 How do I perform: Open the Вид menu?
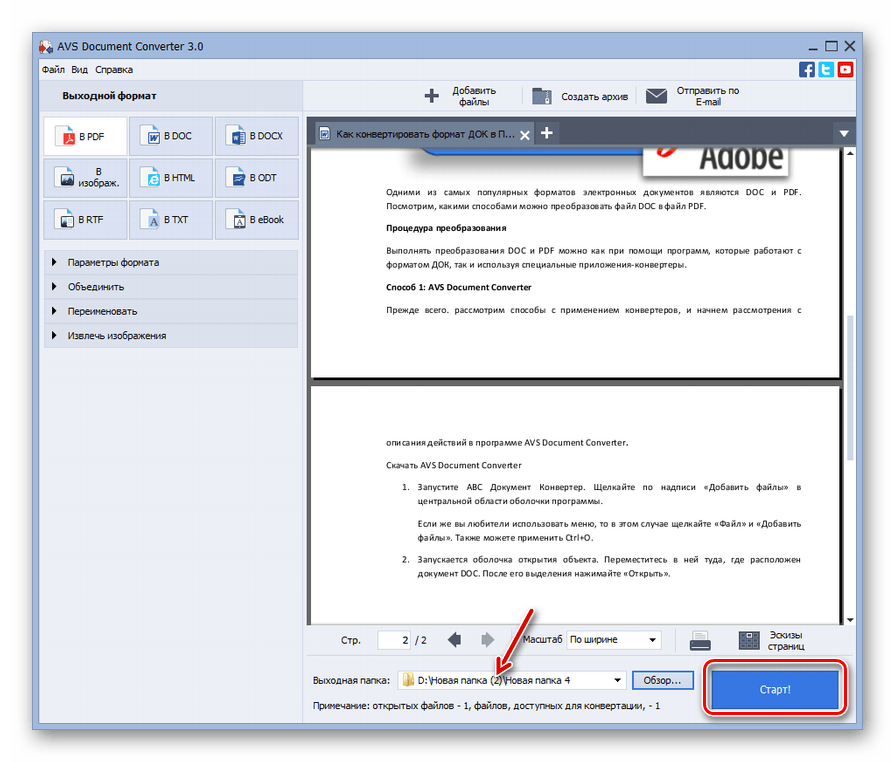point(79,70)
